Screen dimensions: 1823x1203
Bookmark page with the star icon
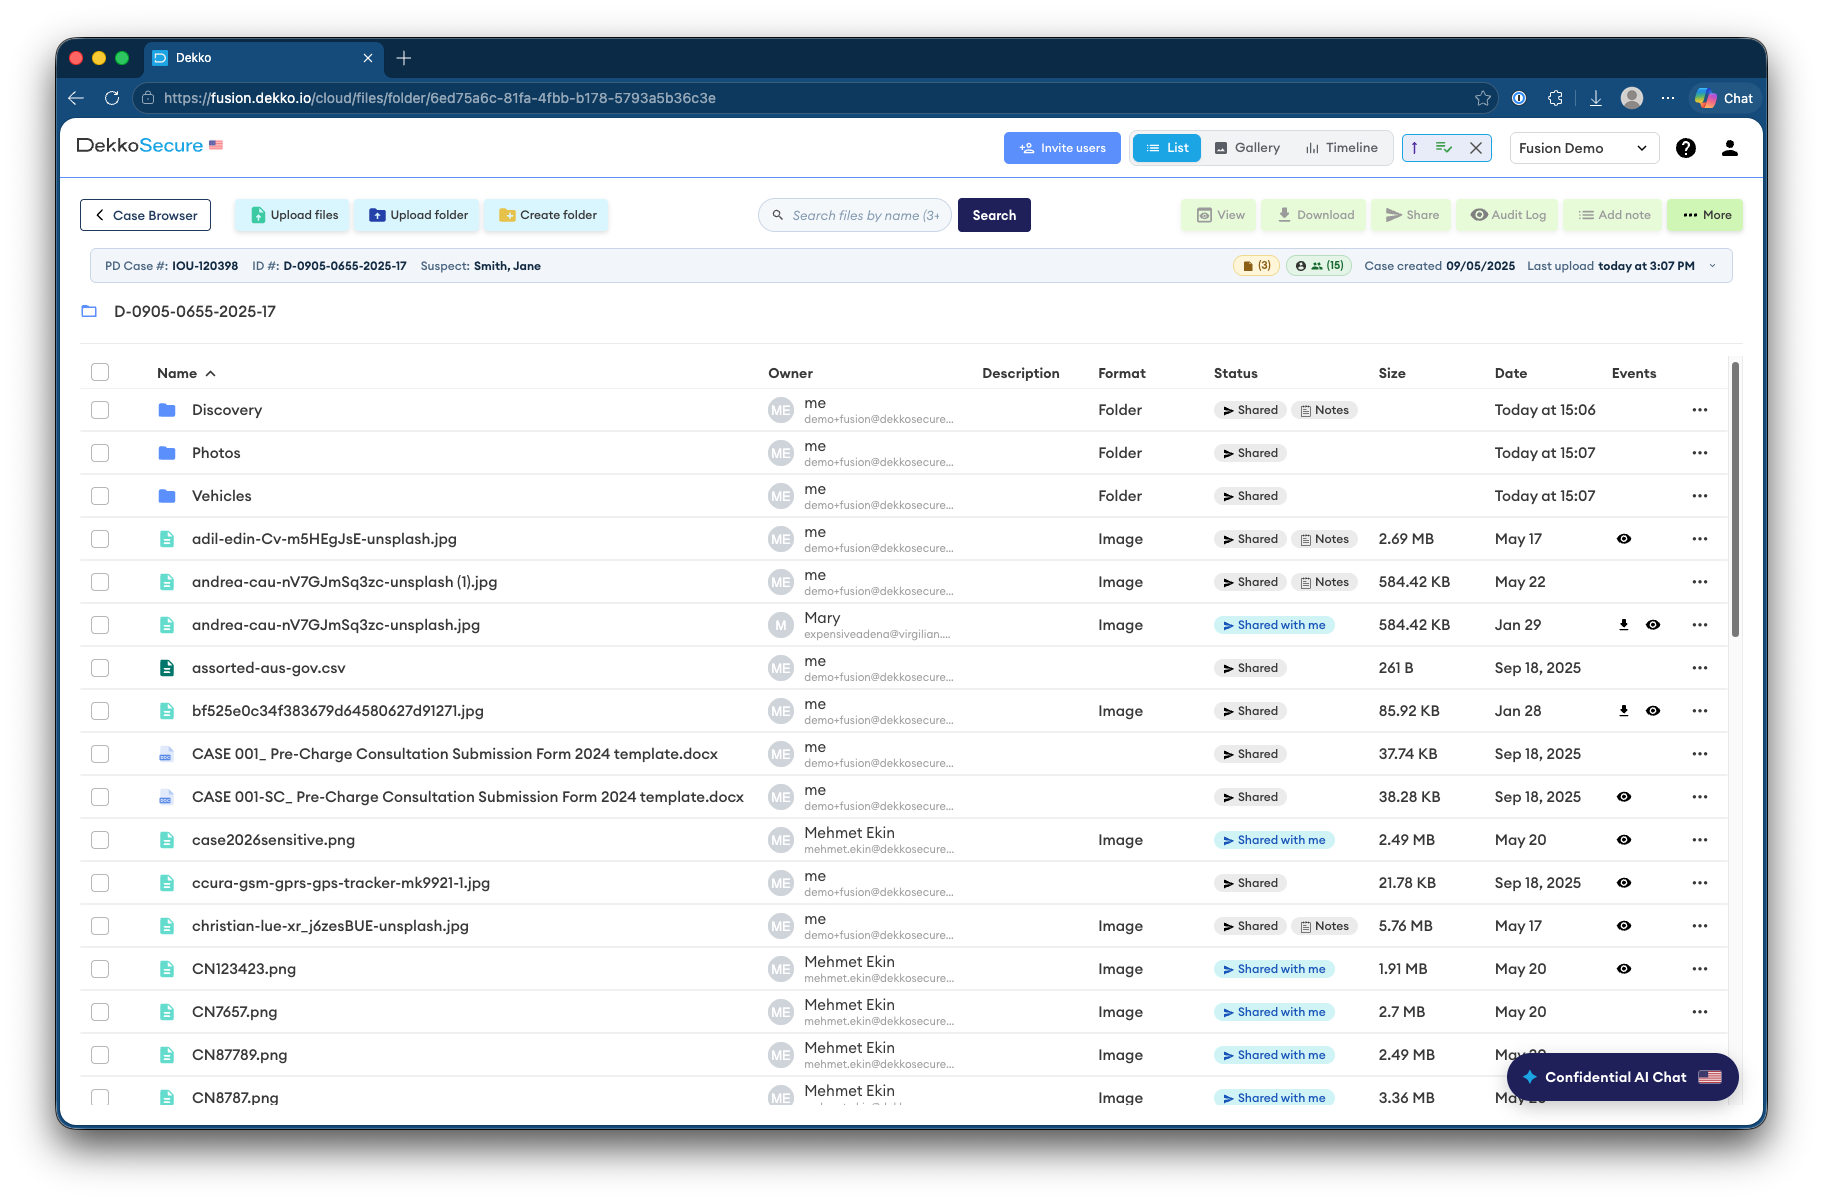coord(1483,98)
